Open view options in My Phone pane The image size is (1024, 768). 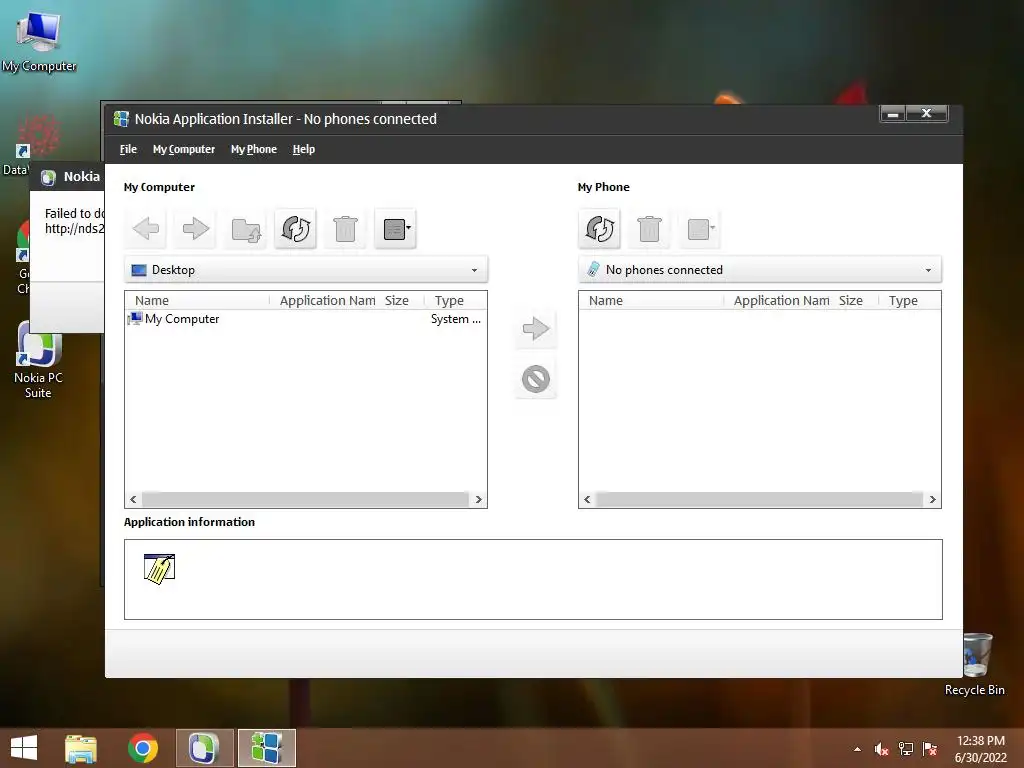[699, 229]
